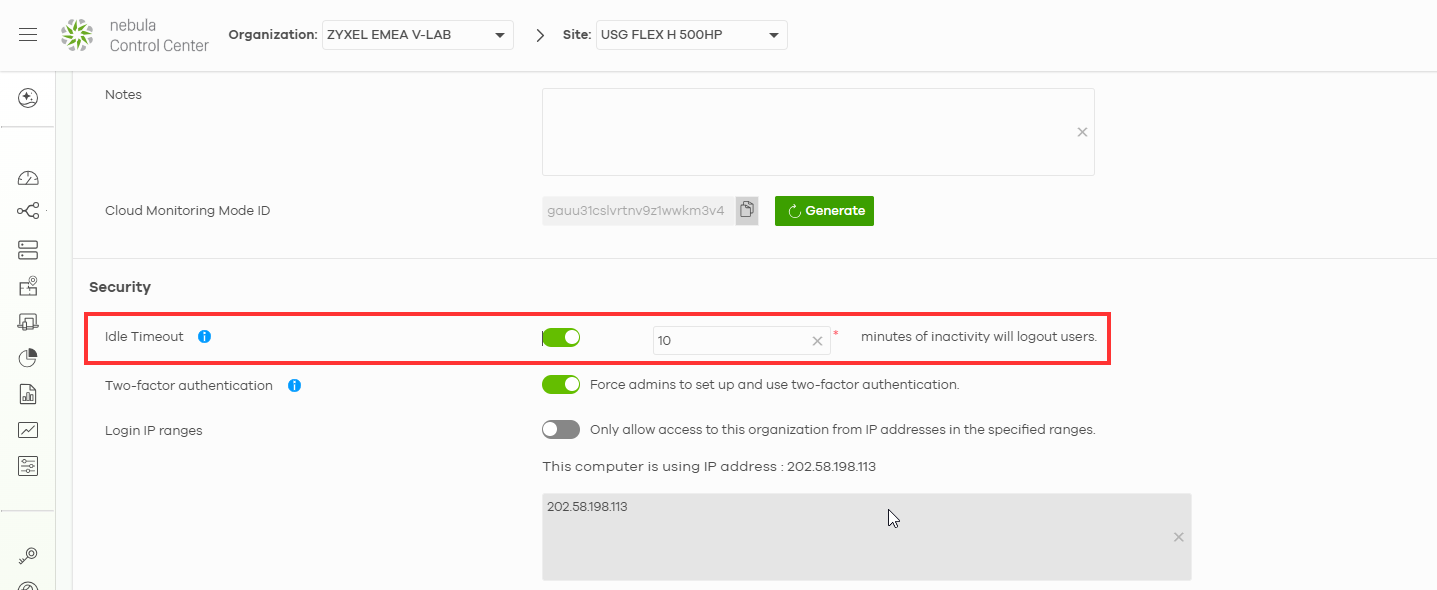Viewport: 1437px width, 590px height.
Task: Click the 'Cloud Monitoring Mode ID' label
Action: 188,211
